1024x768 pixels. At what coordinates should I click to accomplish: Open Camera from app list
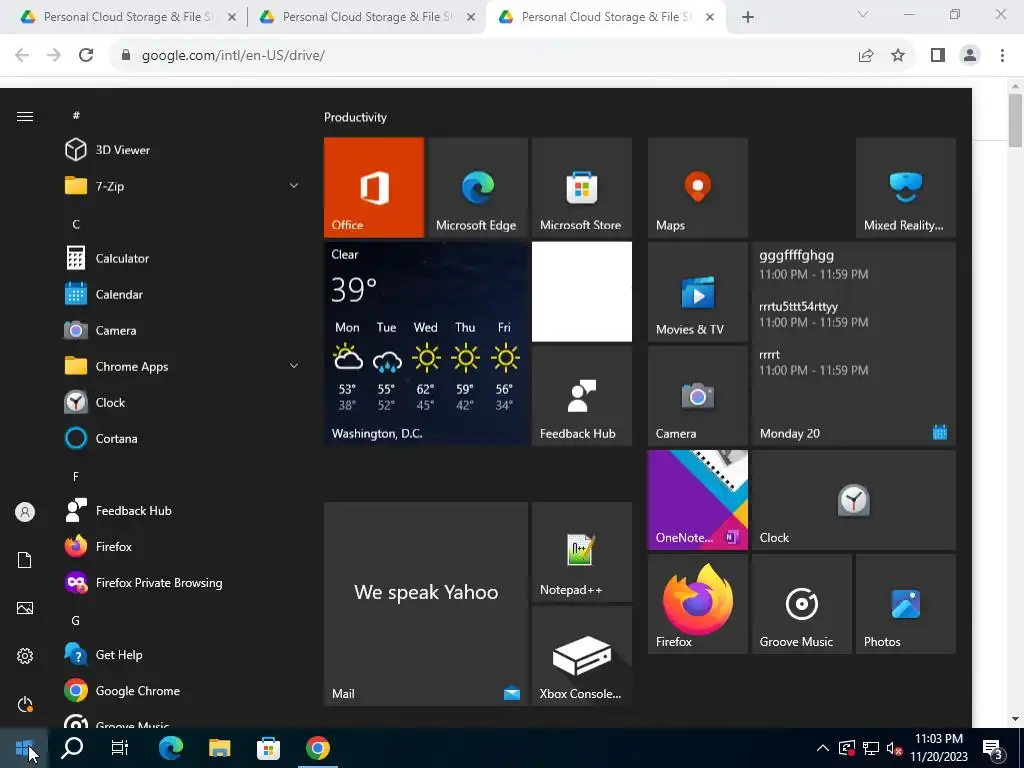pos(183,330)
